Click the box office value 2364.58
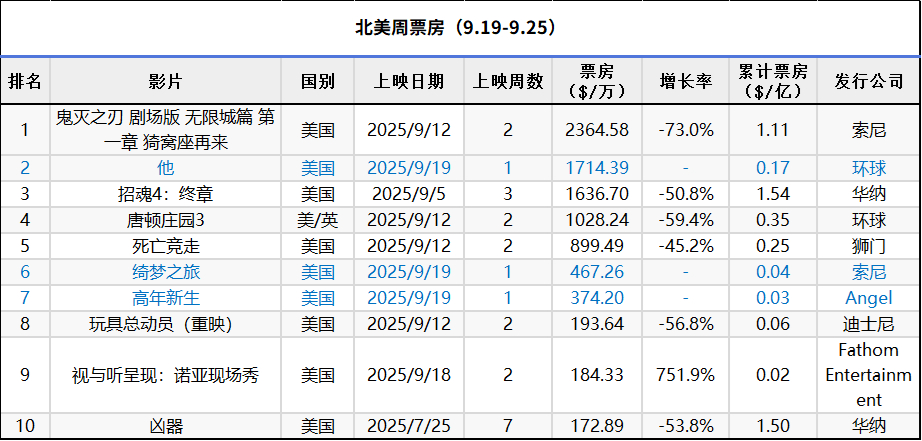This screenshot has width=922, height=441. [597, 130]
